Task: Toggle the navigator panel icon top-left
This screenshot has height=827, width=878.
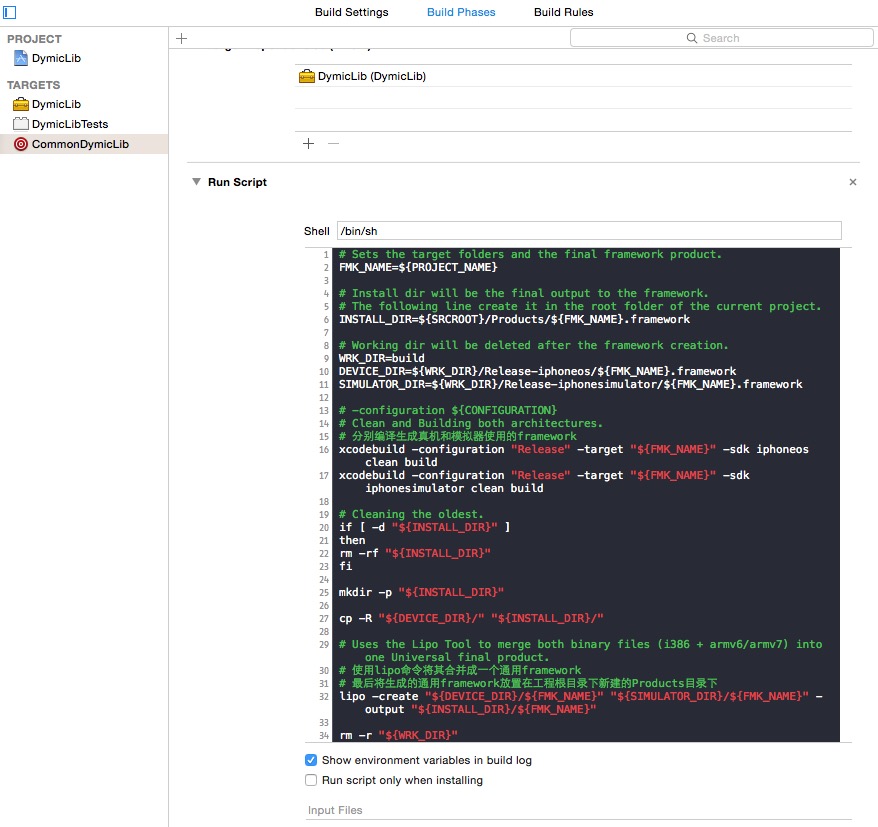Action: (11, 10)
